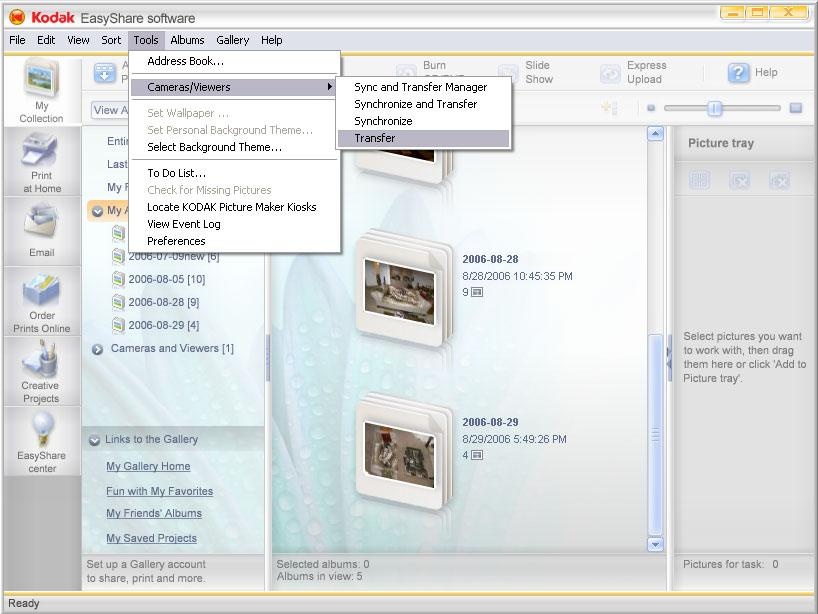Click the Kodak logo icon in title bar
818x614 pixels.
17,18
